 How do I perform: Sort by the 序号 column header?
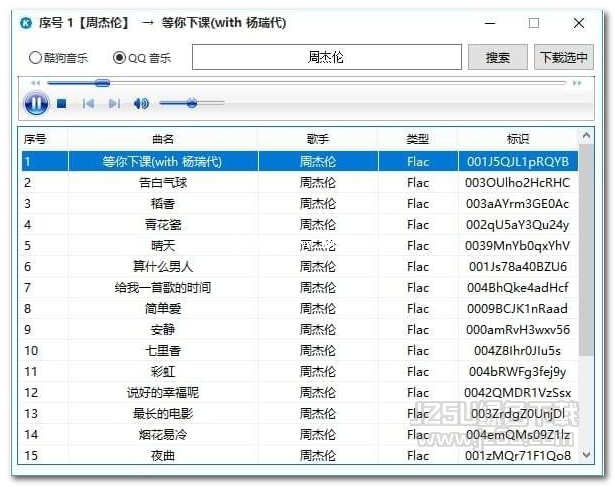point(44,139)
